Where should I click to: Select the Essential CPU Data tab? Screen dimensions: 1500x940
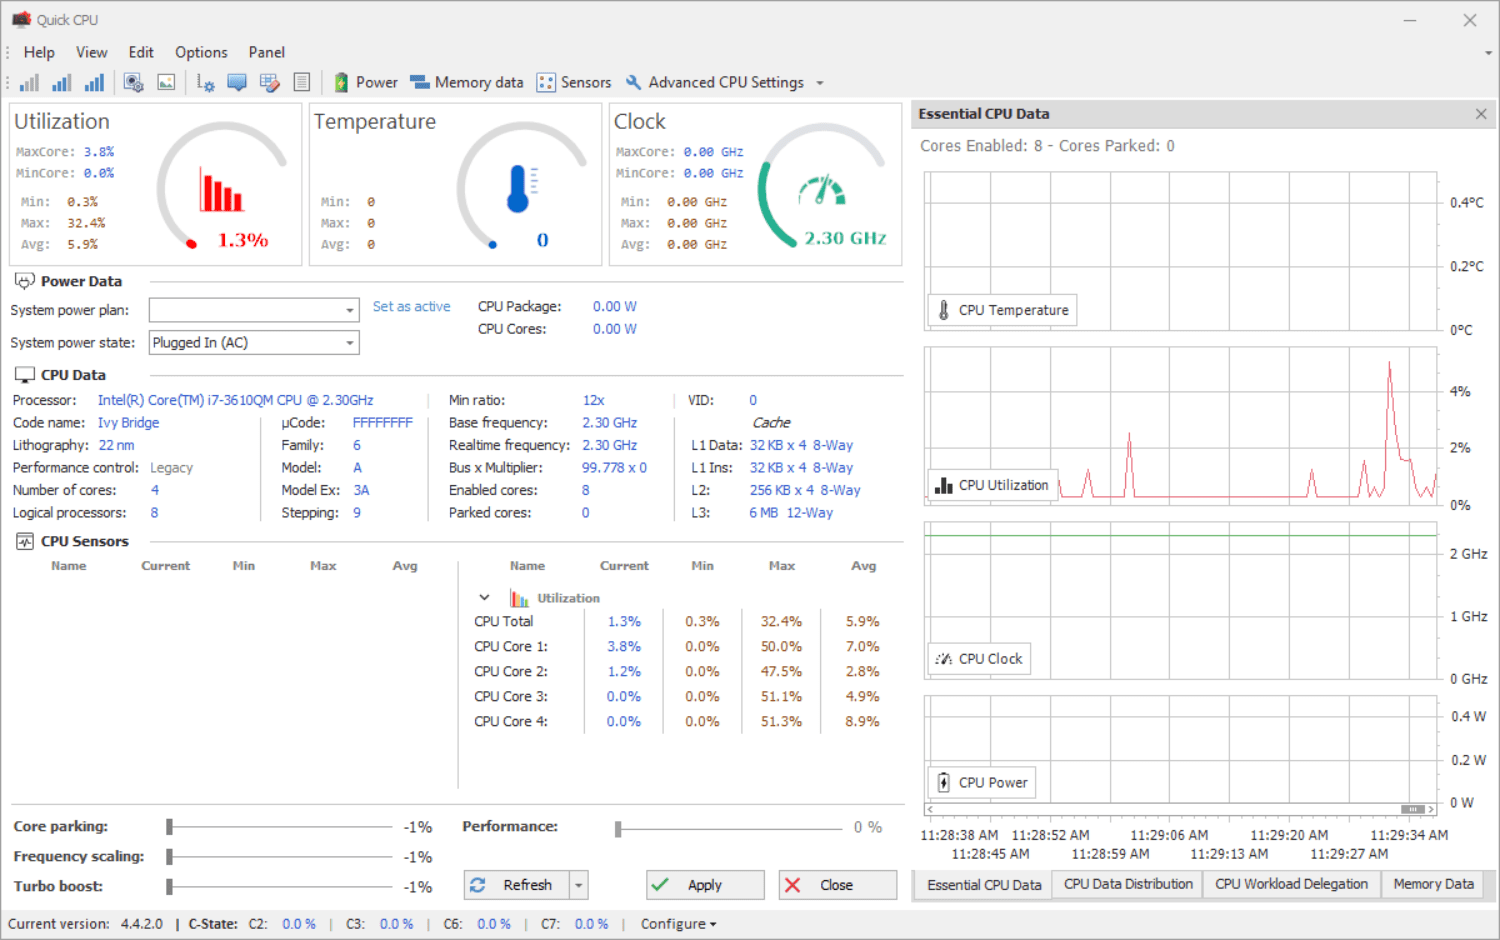(984, 885)
